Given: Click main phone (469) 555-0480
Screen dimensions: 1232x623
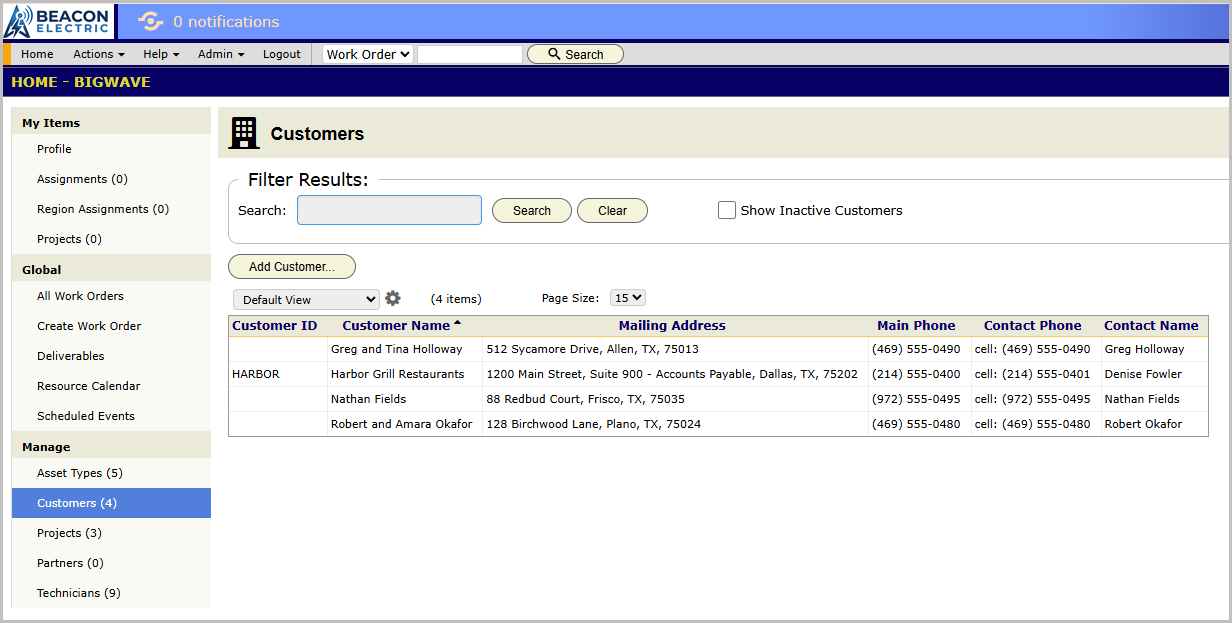Looking at the screenshot, I should click(916, 424).
